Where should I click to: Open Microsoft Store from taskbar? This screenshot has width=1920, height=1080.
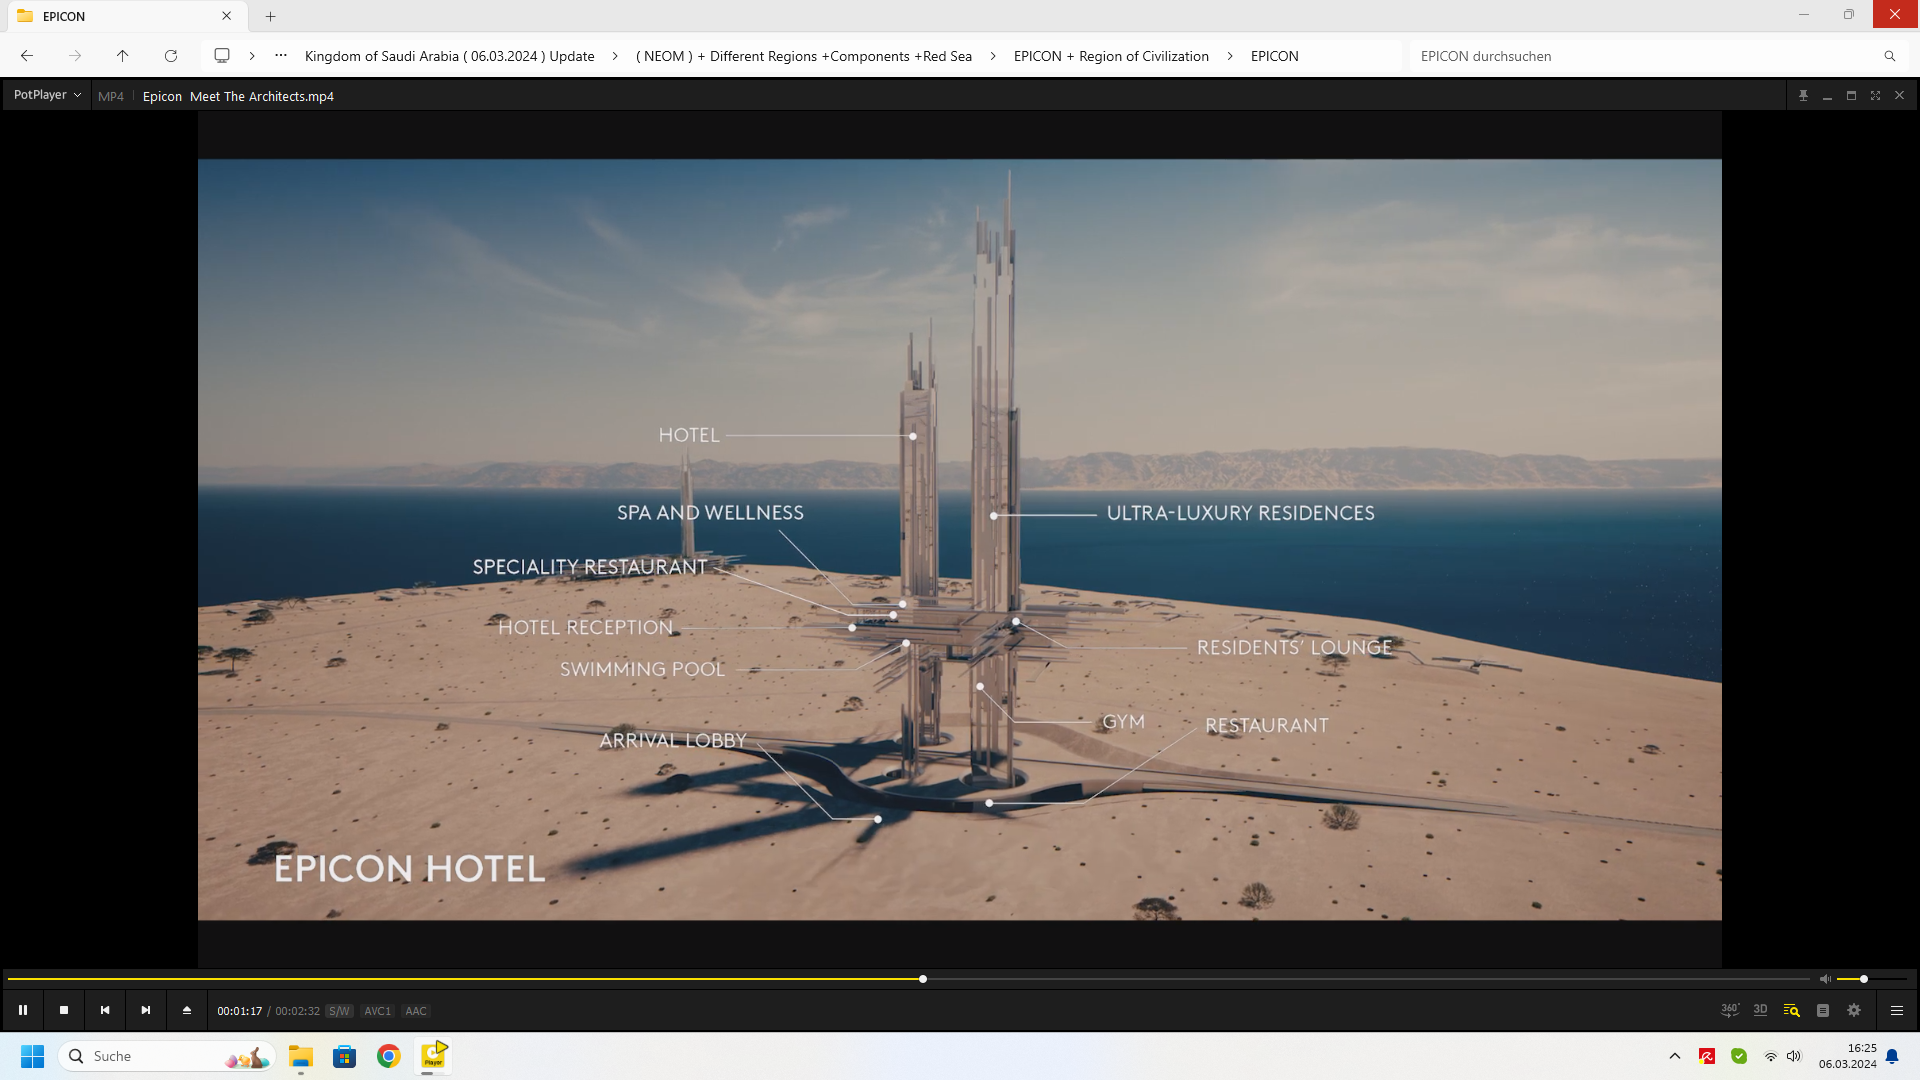[x=345, y=1056]
